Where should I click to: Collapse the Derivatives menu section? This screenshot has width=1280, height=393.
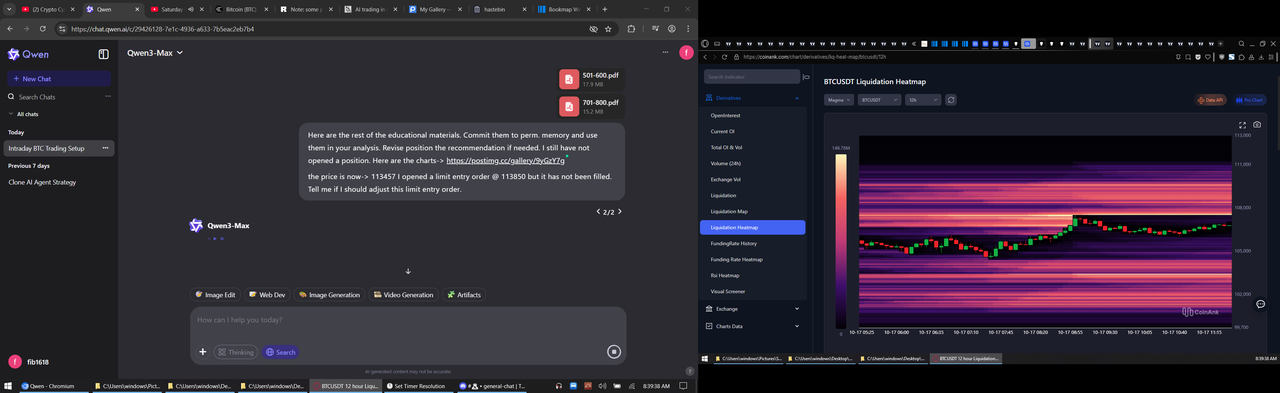click(753, 98)
